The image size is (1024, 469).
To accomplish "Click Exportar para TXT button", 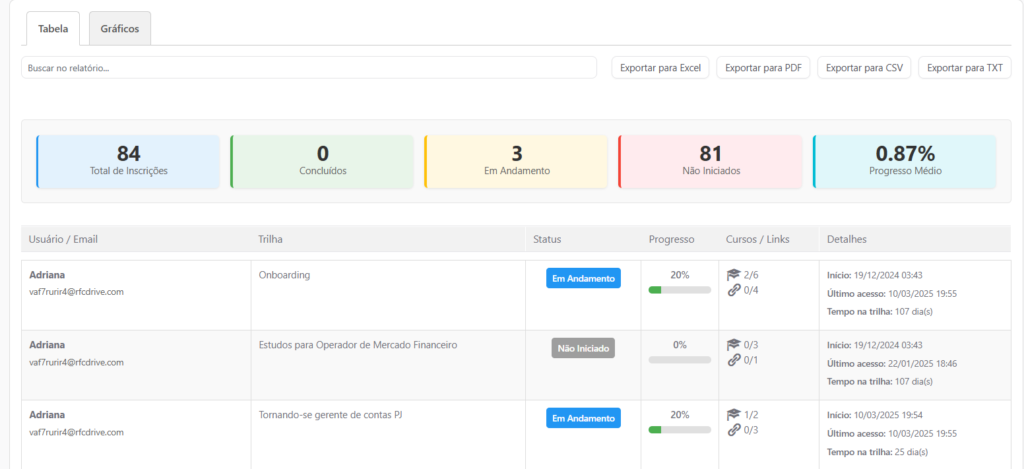I will [x=964, y=68].
